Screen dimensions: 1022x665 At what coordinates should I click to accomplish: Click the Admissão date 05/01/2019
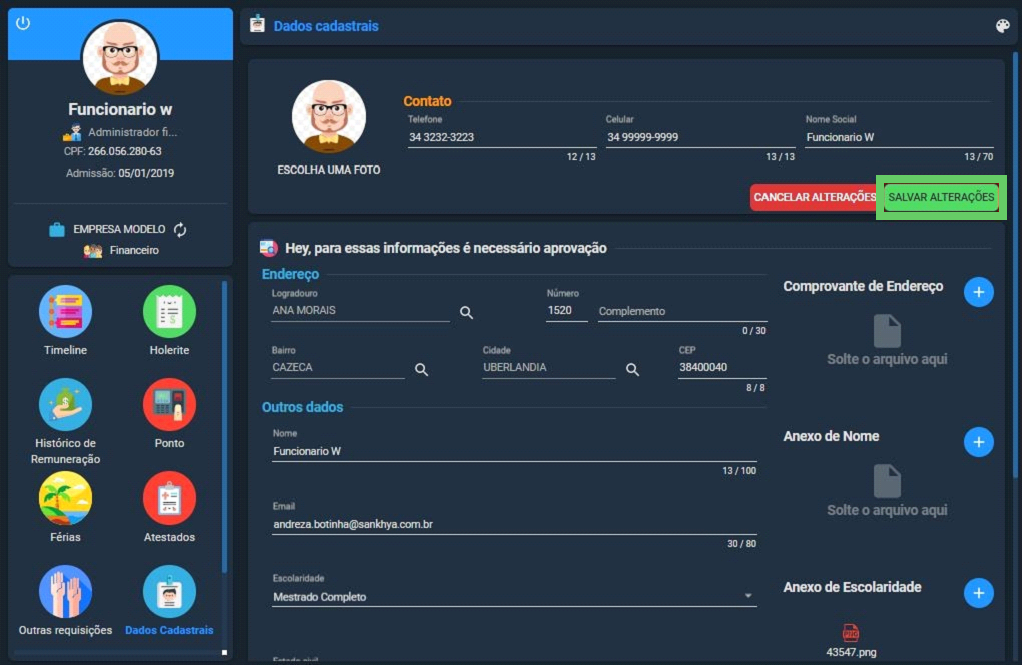point(146,173)
